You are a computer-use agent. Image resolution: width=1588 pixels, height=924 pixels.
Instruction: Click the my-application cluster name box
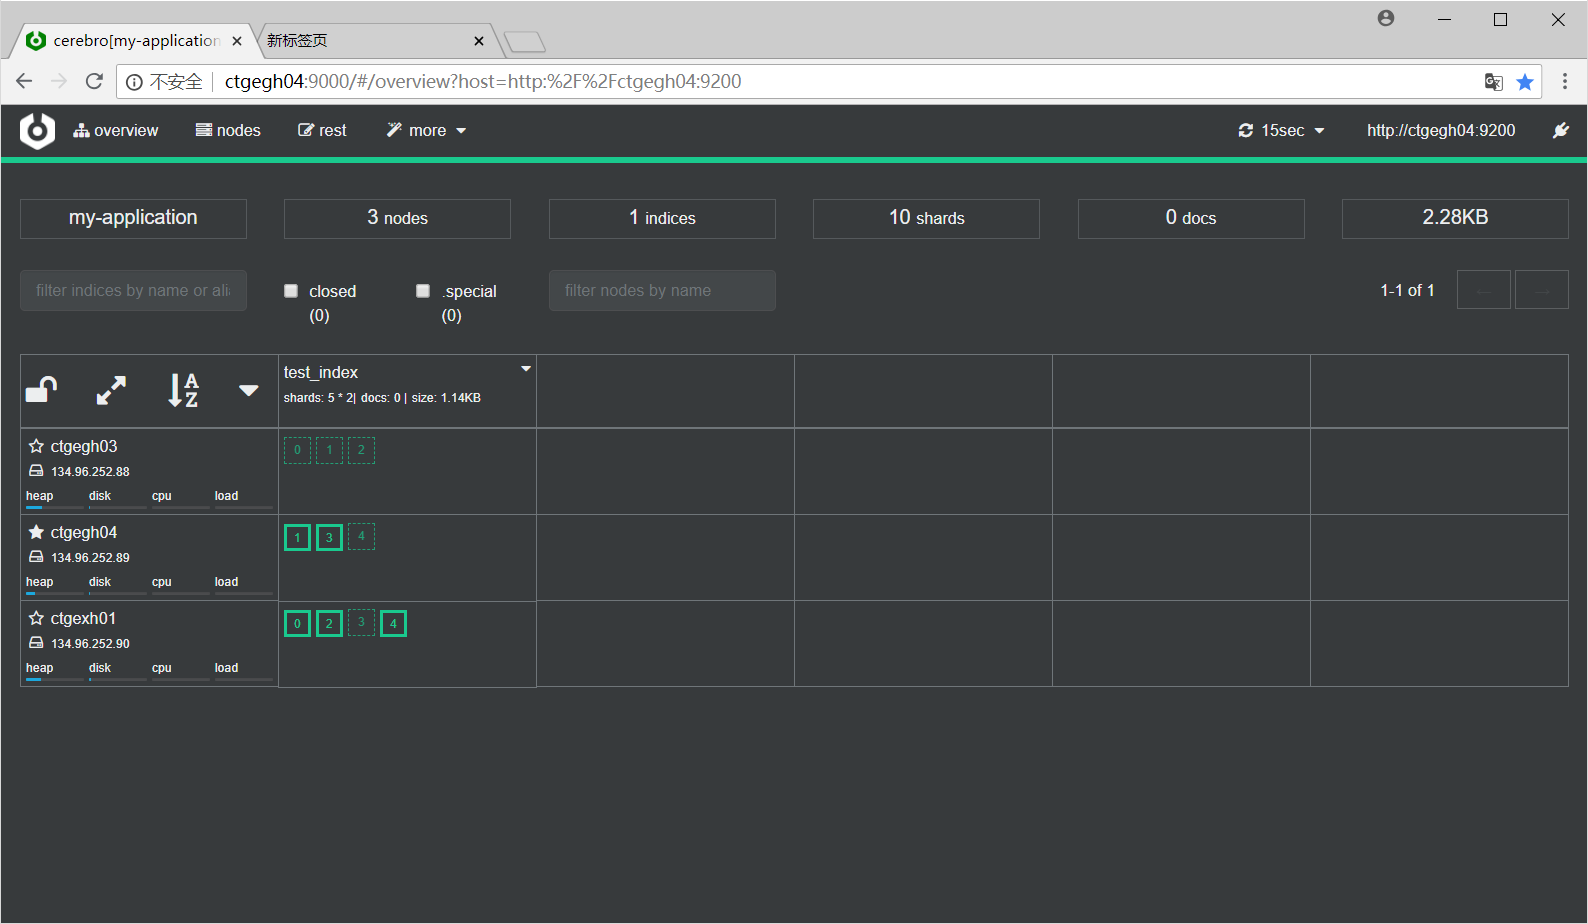(133, 218)
